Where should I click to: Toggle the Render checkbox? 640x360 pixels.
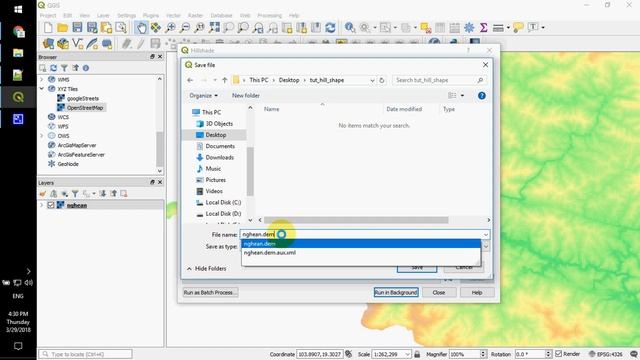[x=558, y=354]
